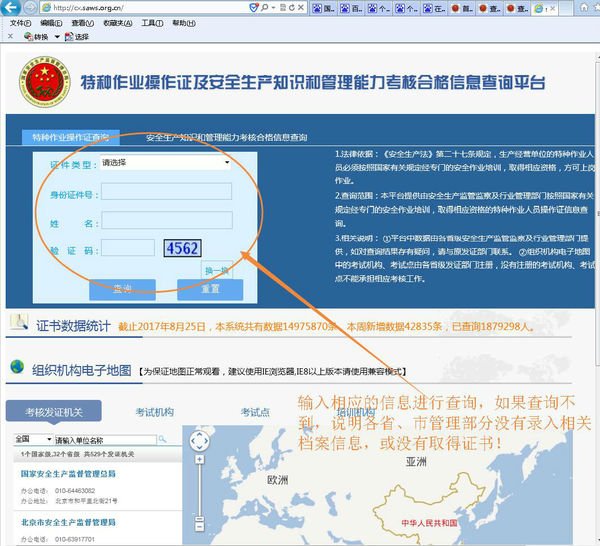Switch to the first Baidu paw tab

(x=323, y=8)
